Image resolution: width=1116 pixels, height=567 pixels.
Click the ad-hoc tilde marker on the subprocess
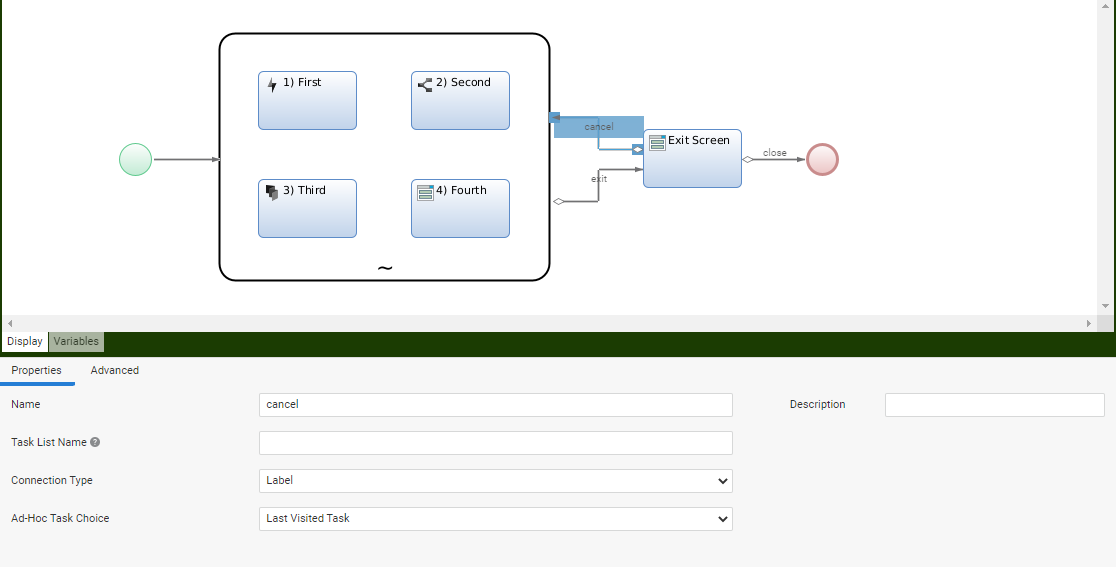pyautogui.click(x=384, y=268)
